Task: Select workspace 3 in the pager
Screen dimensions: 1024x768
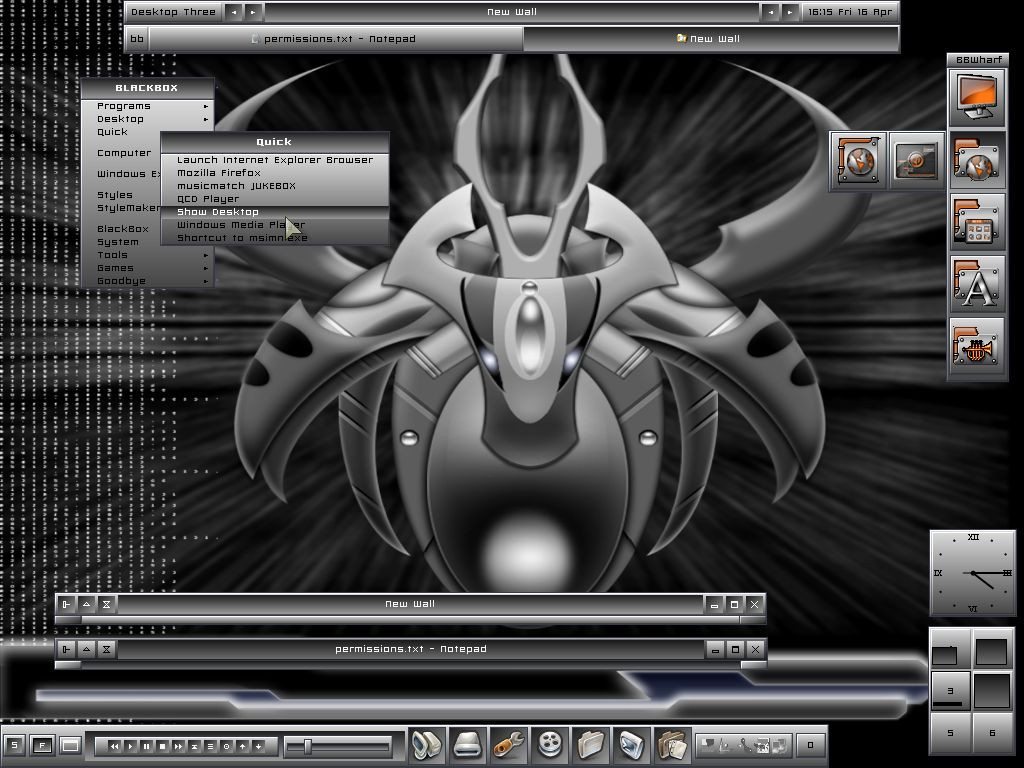Action: click(950, 691)
